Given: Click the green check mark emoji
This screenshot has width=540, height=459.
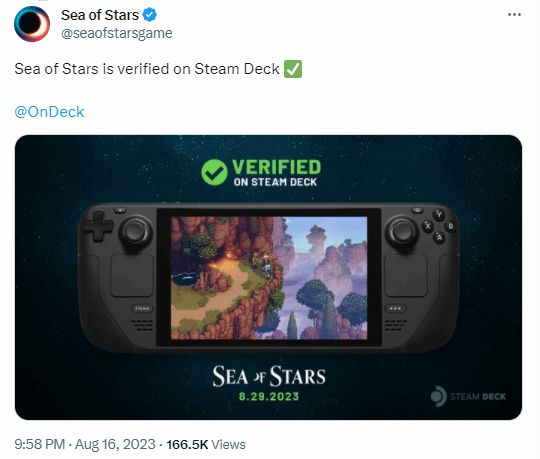Looking at the screenshot, I should tap(293, 69).
